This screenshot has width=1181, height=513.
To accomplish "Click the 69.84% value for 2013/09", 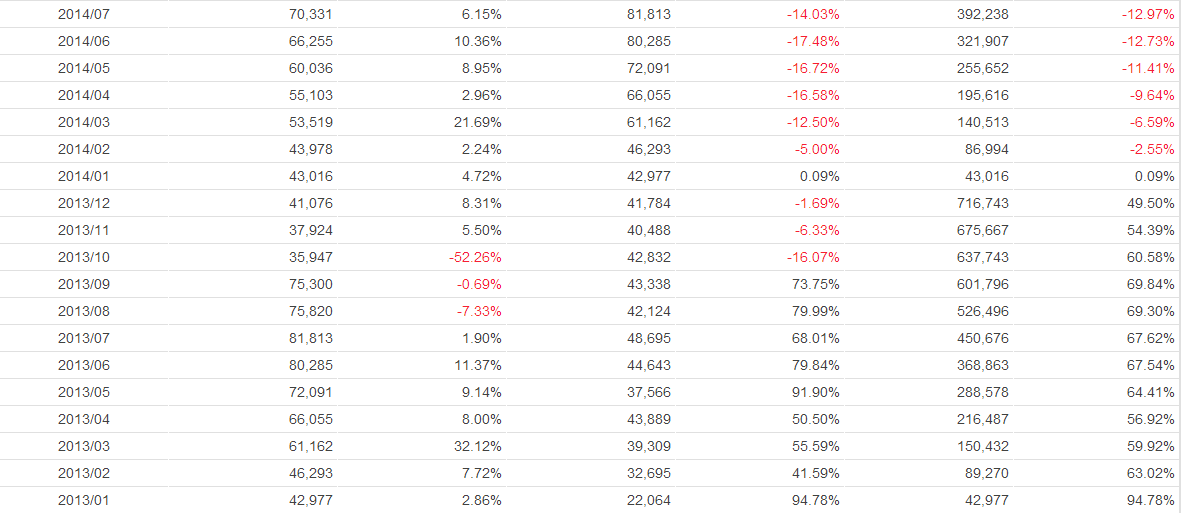I will coord(1149,284).
